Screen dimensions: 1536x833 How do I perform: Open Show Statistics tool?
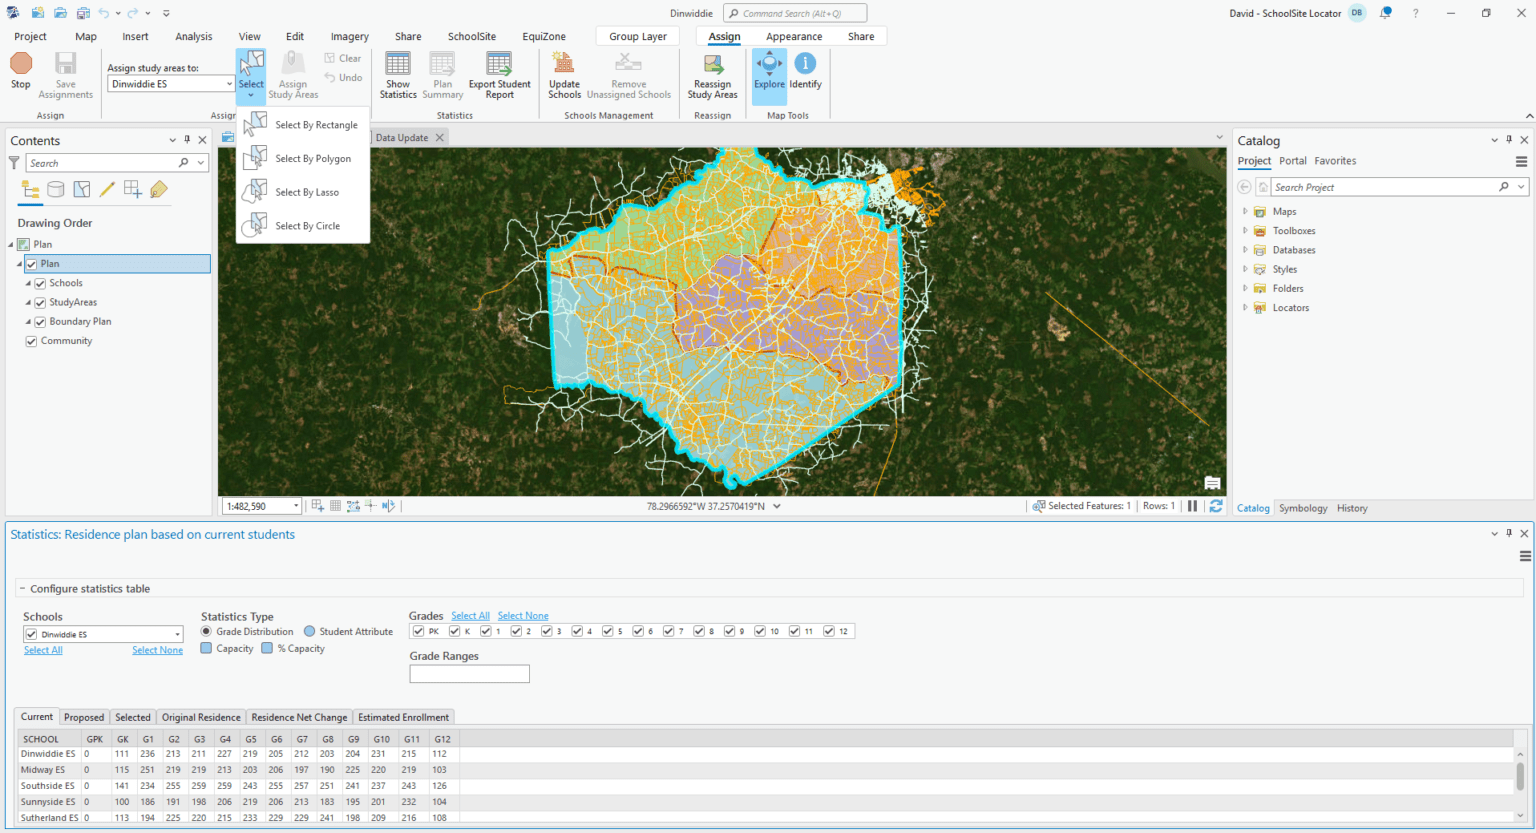pyautogui.click(x=398, y=66)
